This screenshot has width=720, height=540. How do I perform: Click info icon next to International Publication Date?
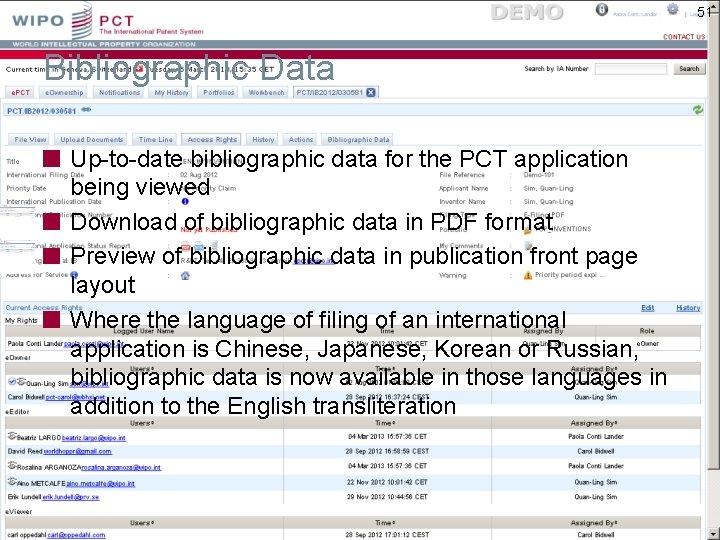coord(185,201)
